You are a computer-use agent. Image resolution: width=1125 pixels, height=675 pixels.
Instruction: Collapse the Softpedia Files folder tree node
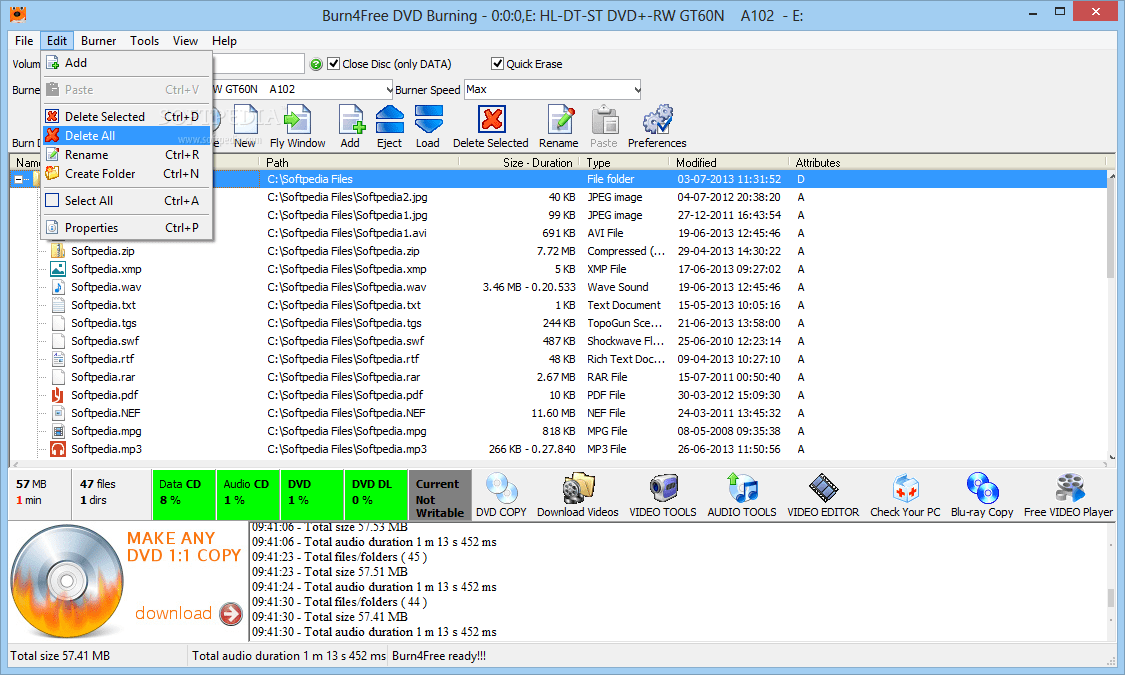click(x=19, y=179)
